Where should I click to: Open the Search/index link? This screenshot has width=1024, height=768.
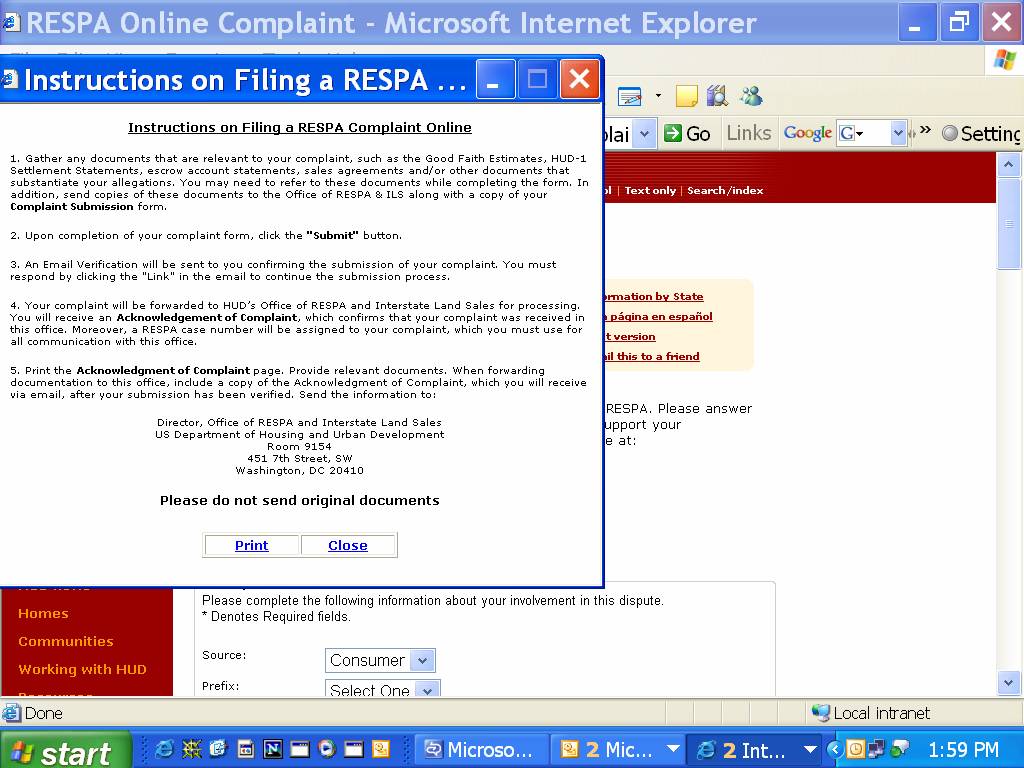(x=725, y=191)
